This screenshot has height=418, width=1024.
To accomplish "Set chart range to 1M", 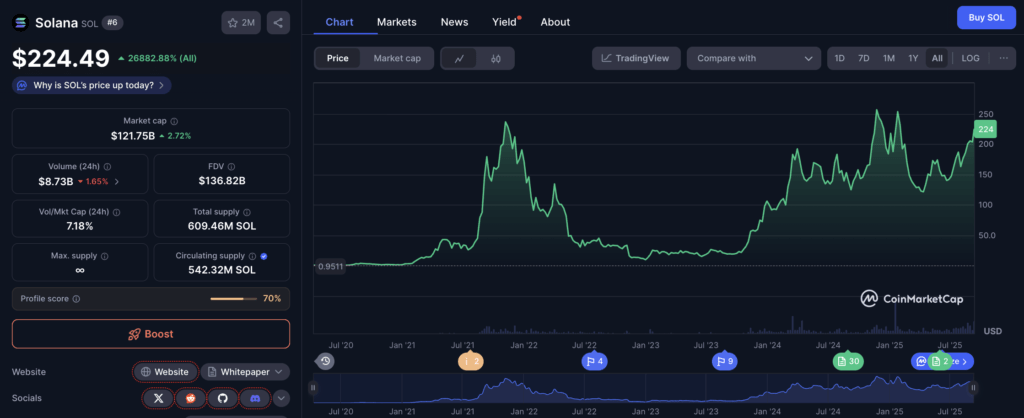I will (889, 58).
